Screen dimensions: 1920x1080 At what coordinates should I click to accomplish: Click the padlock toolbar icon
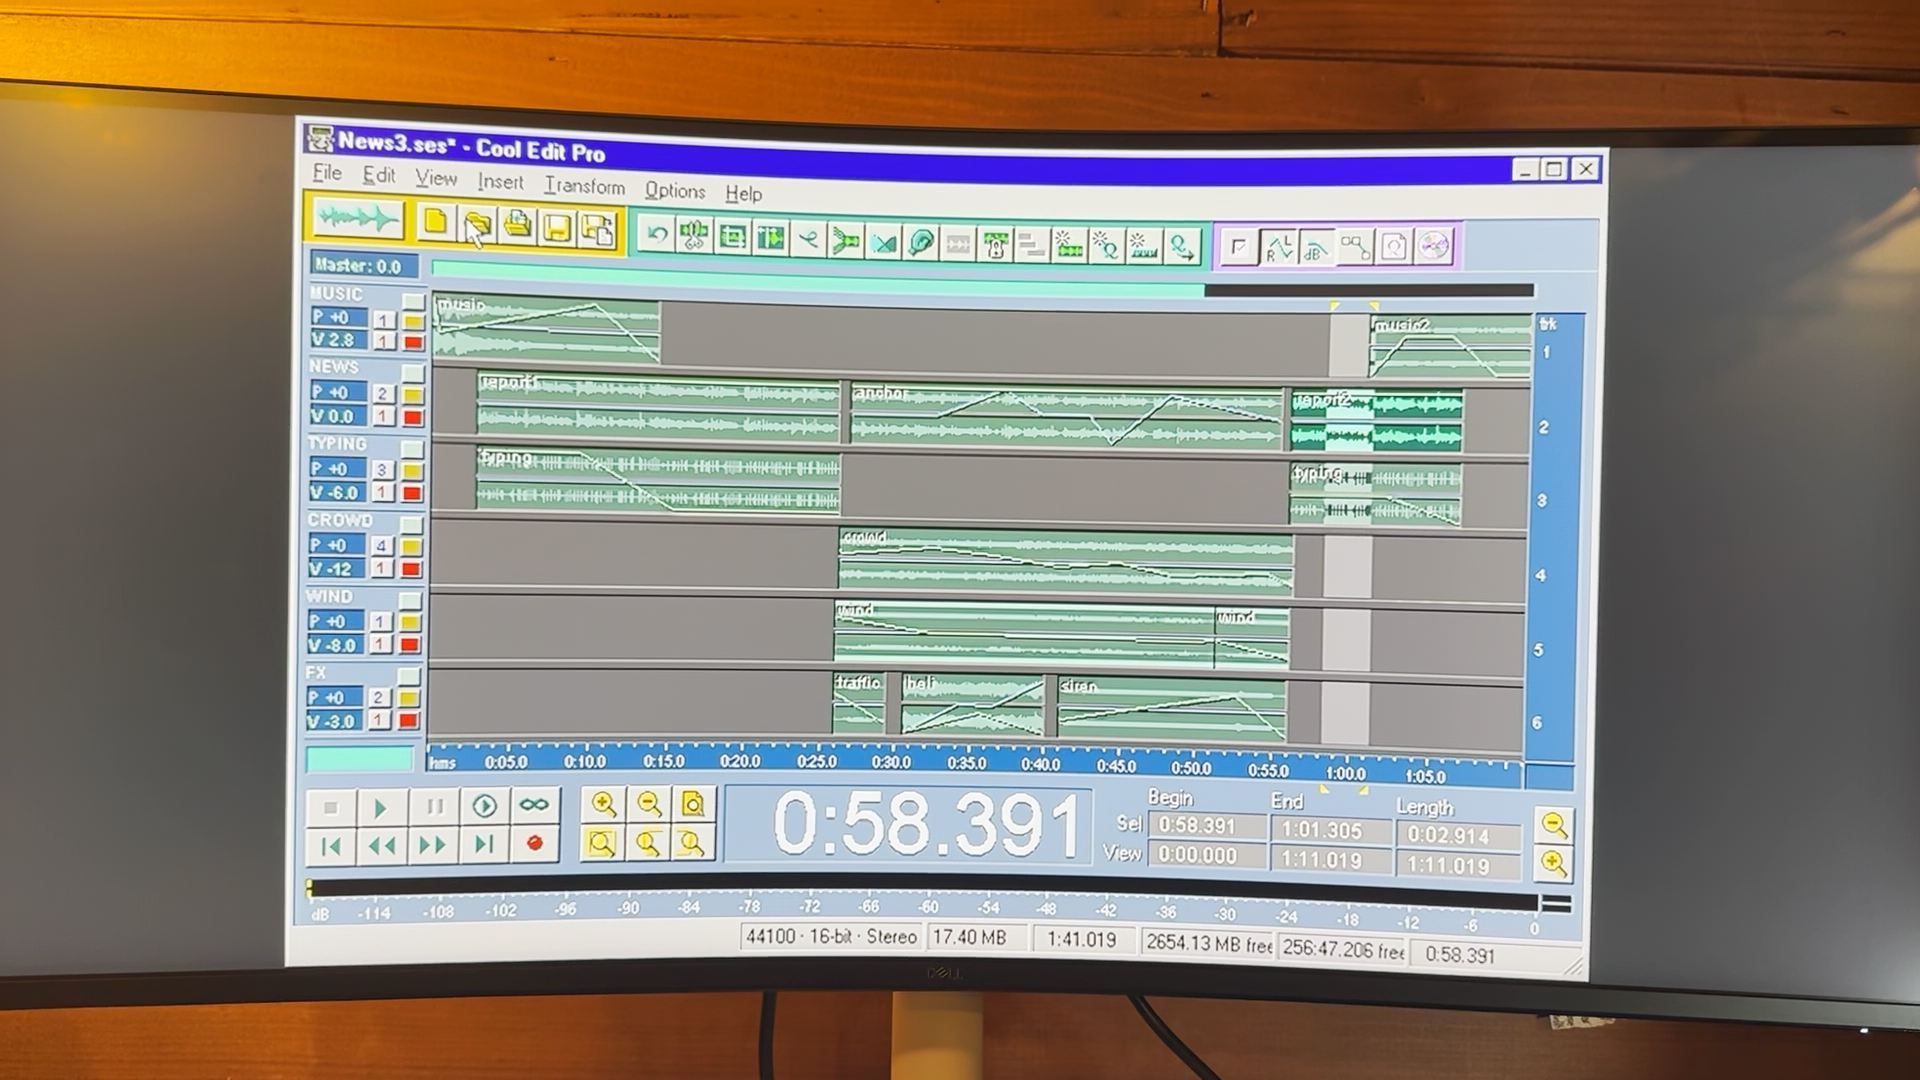tap(996, 244)
